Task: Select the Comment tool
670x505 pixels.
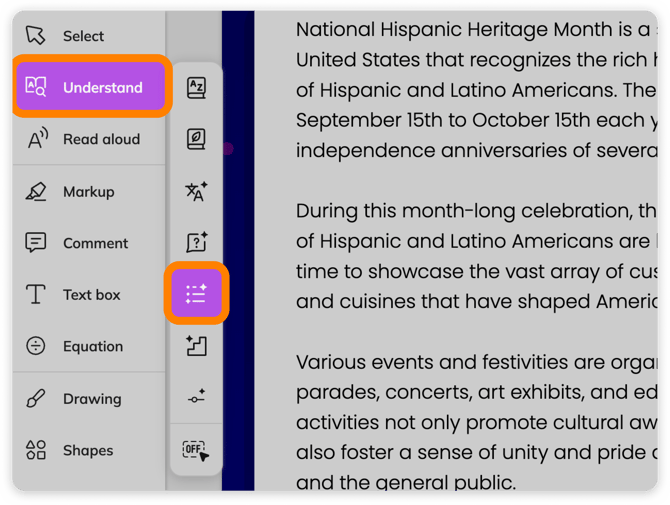Action: [x=89, y=243]
